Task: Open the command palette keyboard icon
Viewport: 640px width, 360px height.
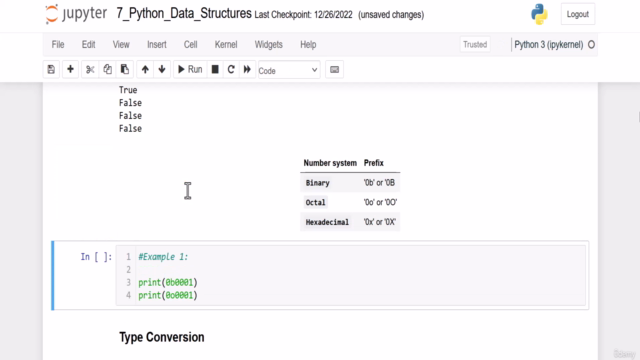Action: point(334,70)
